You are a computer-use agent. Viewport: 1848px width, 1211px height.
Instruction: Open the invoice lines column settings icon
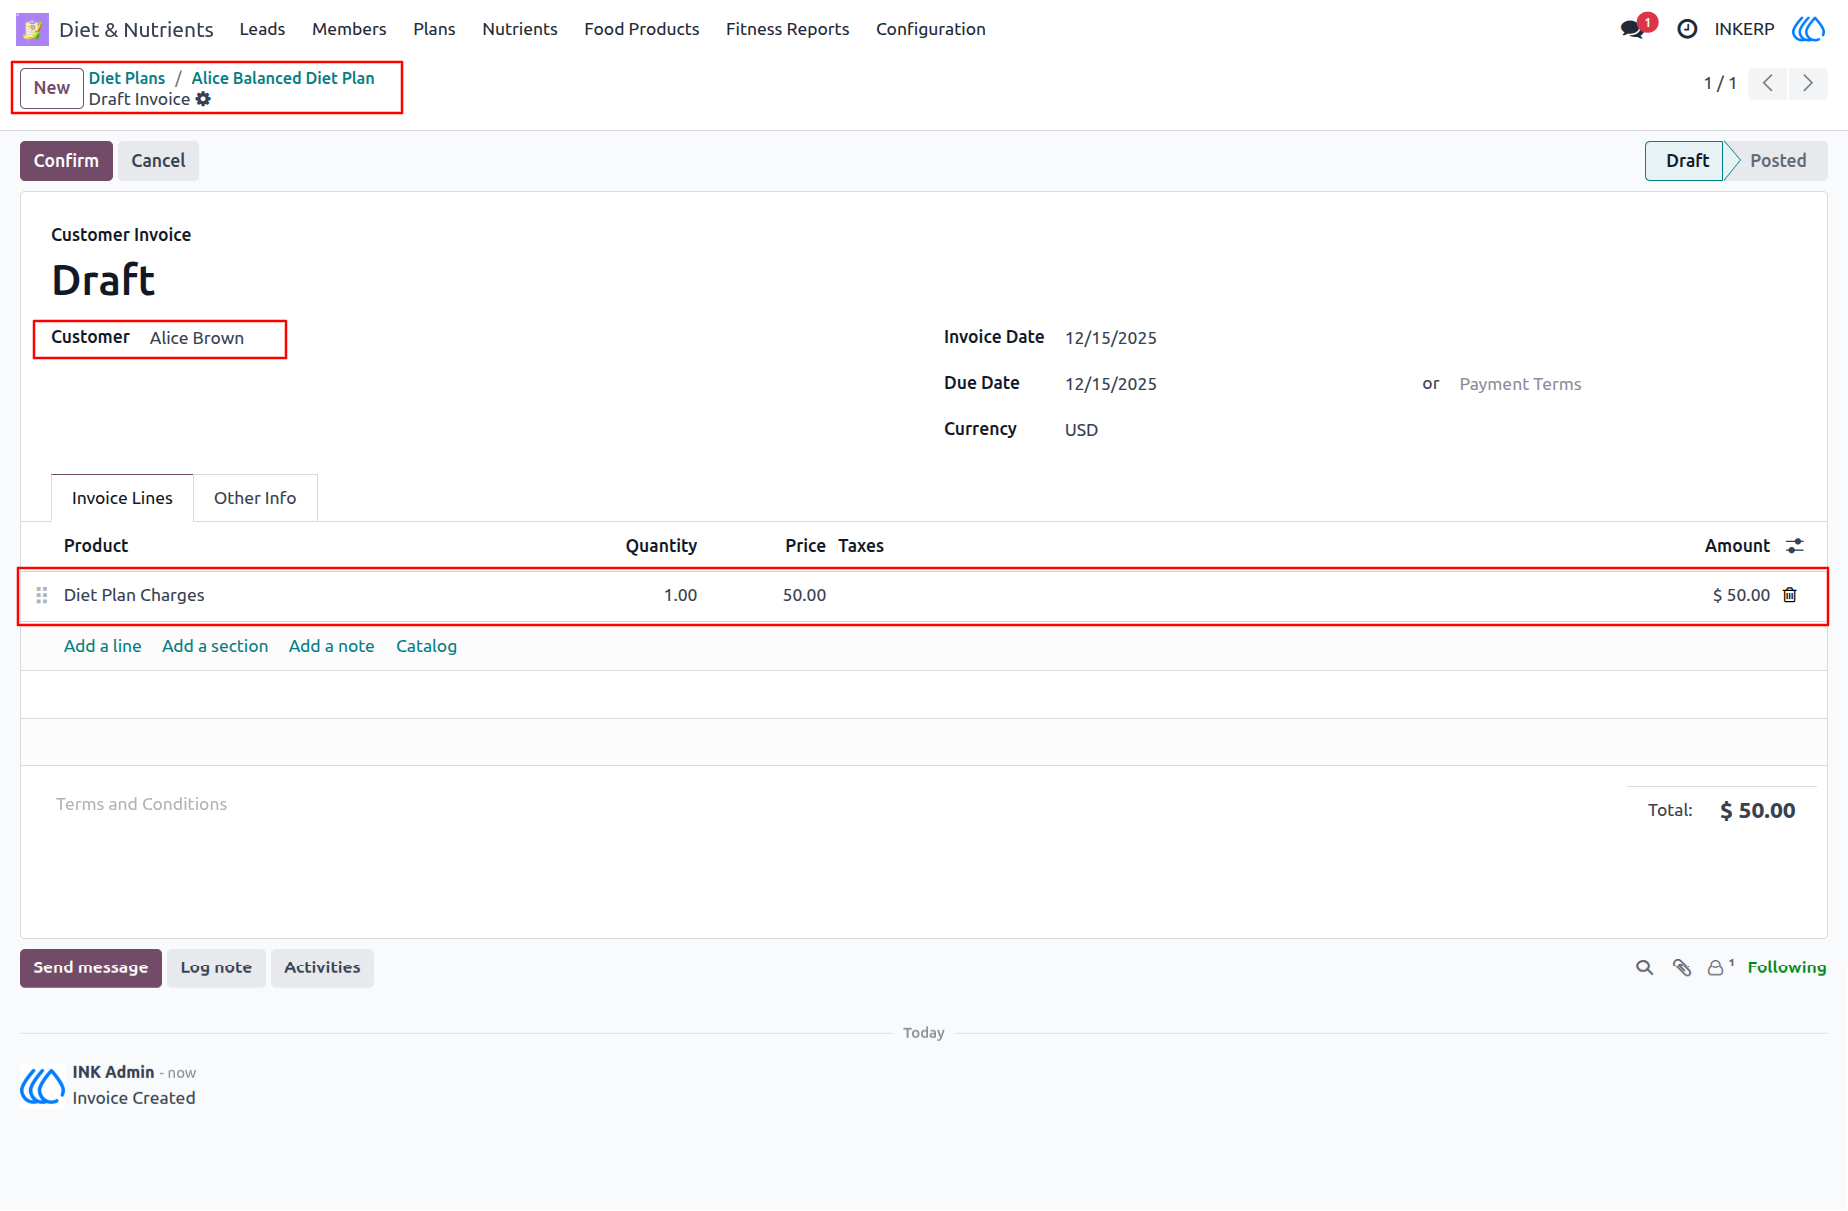point(1795,546)
